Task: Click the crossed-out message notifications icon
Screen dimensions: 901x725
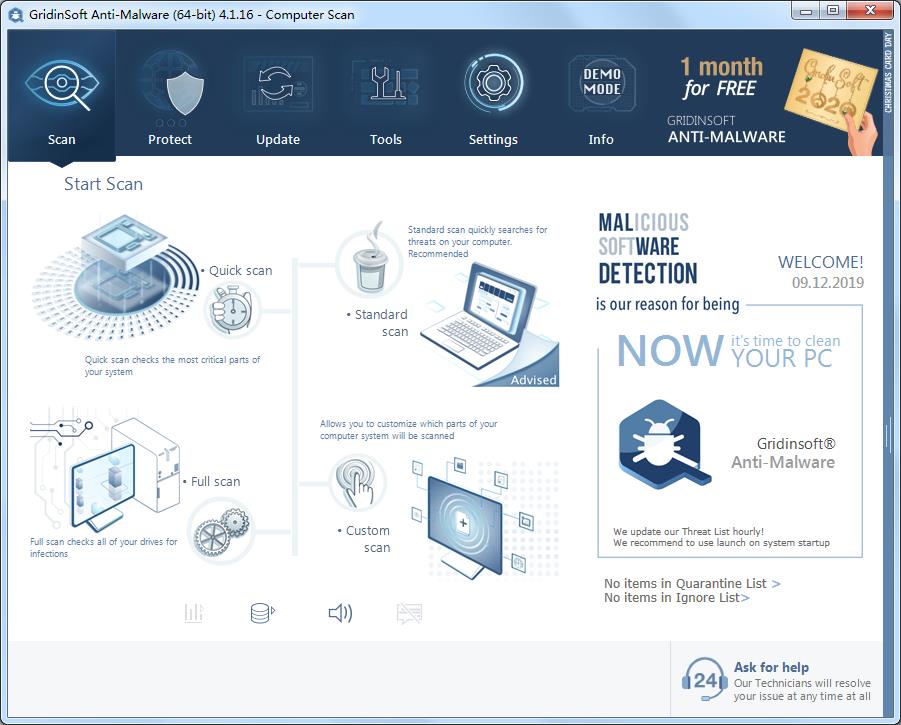Action: (409, 613)
